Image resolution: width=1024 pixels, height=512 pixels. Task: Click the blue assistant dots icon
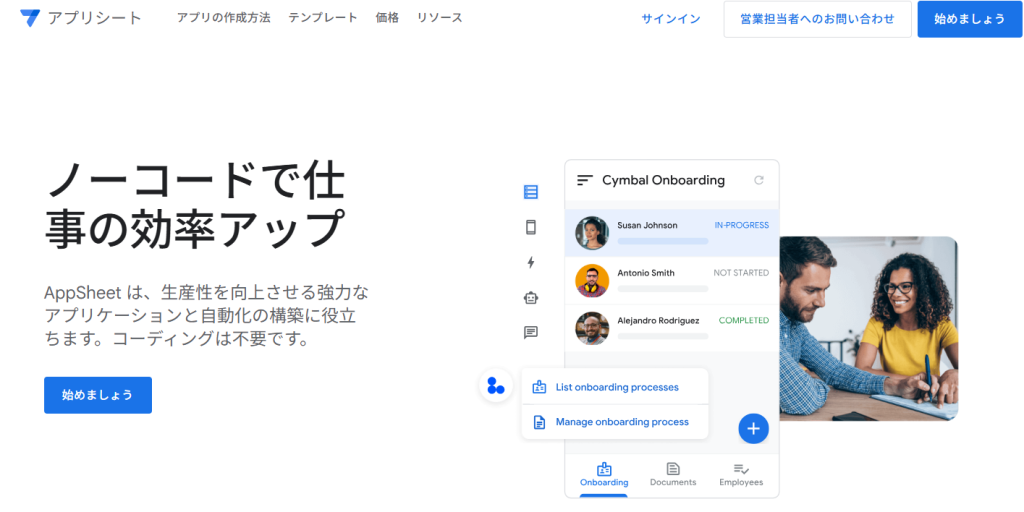(x=496, y=385)
